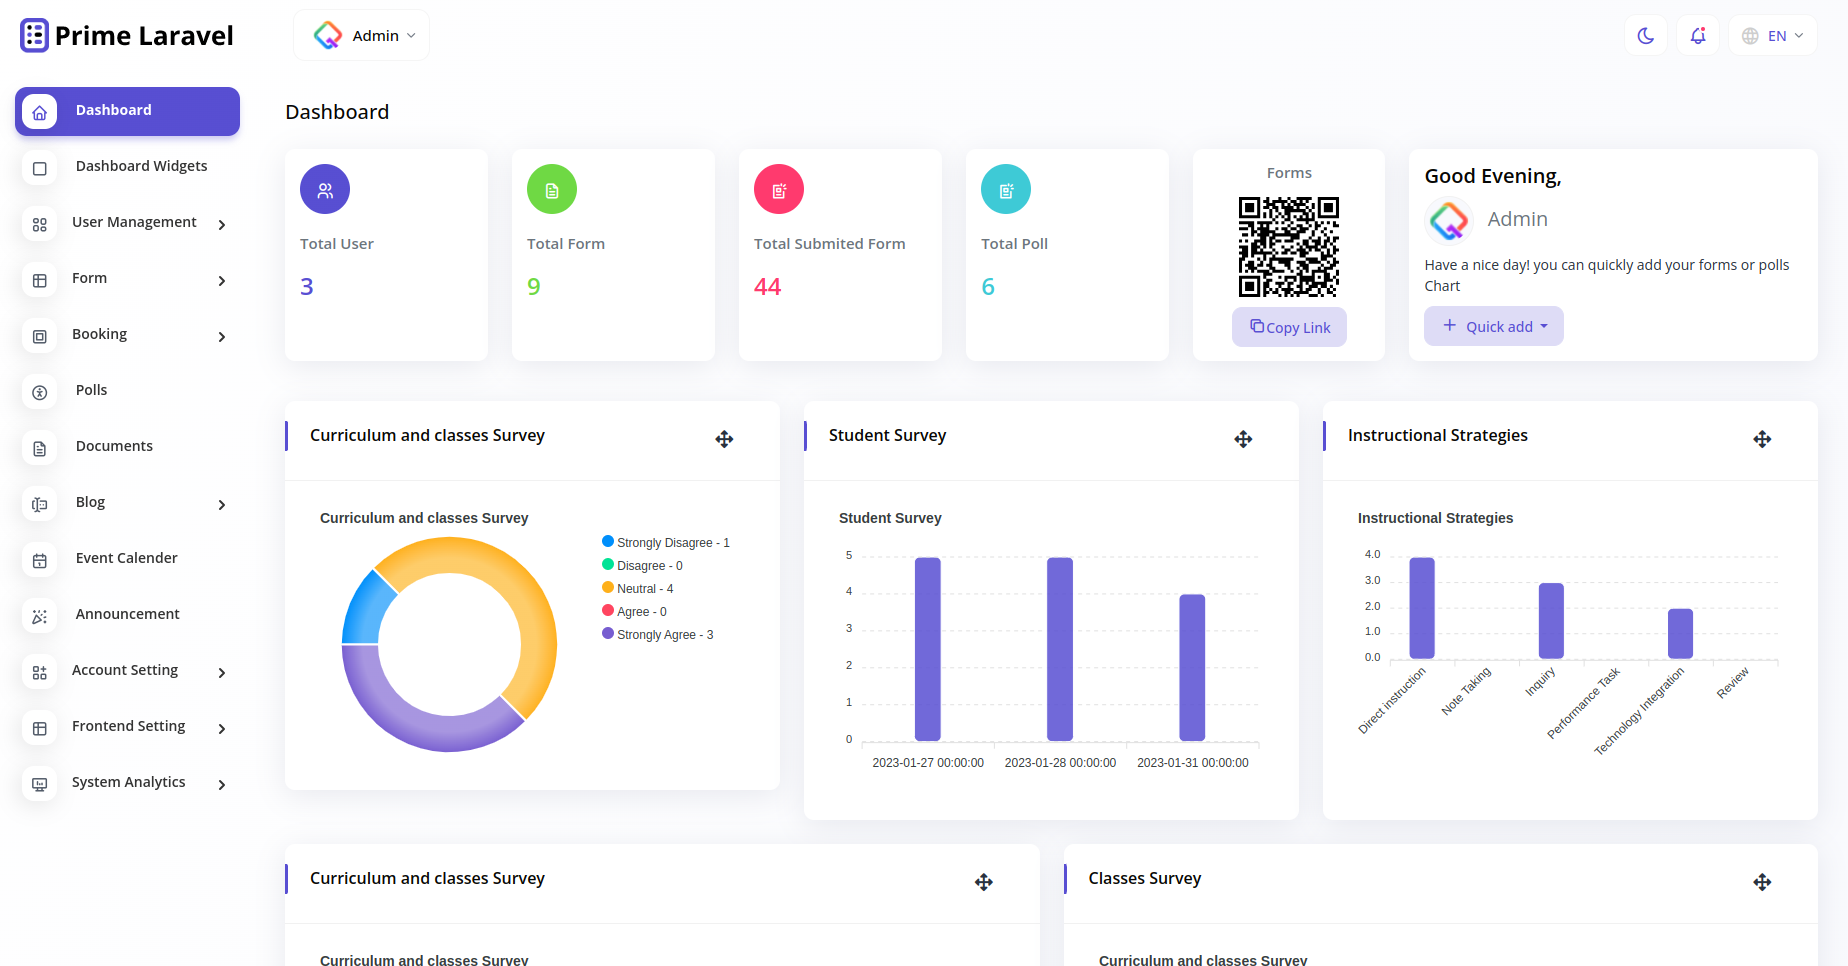
Task: Open the notifications bell icon
Action: click(1697, 36)
